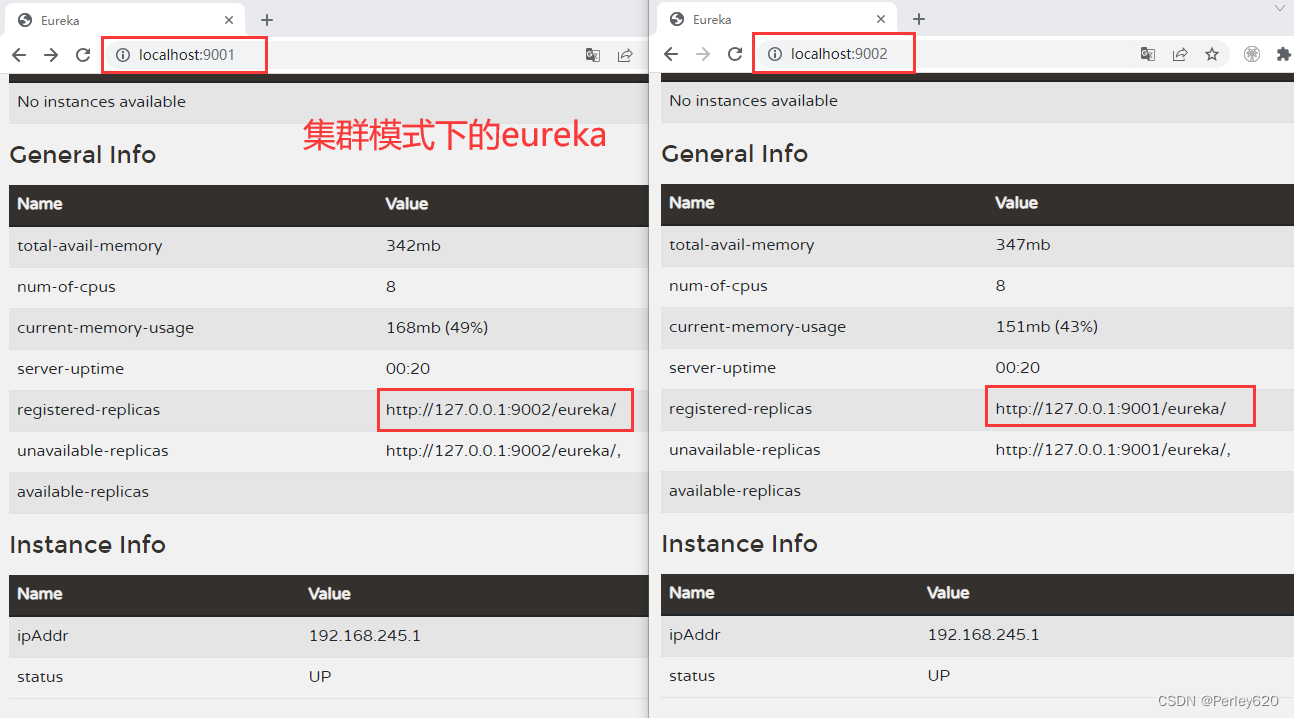Focus the localhost:9001 address bar
Screen dimensions: 1294x718
tap(340, 55)
